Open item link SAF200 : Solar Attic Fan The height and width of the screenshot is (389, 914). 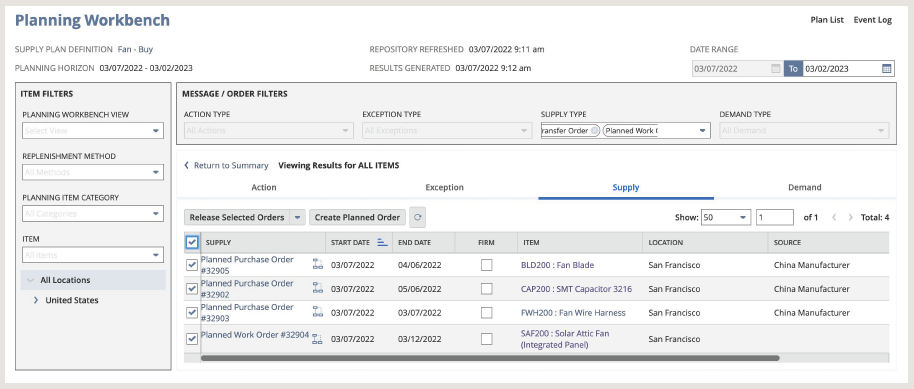point(565,339)
